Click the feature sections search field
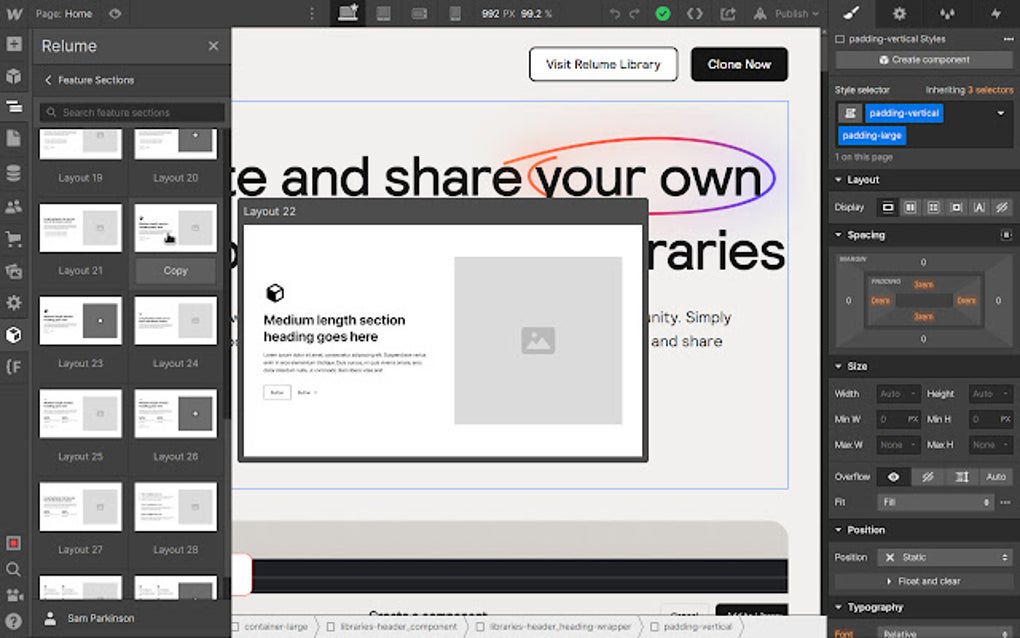Image resolution: width=1020 pixels, height=638 pixels. tap(130, 112)
